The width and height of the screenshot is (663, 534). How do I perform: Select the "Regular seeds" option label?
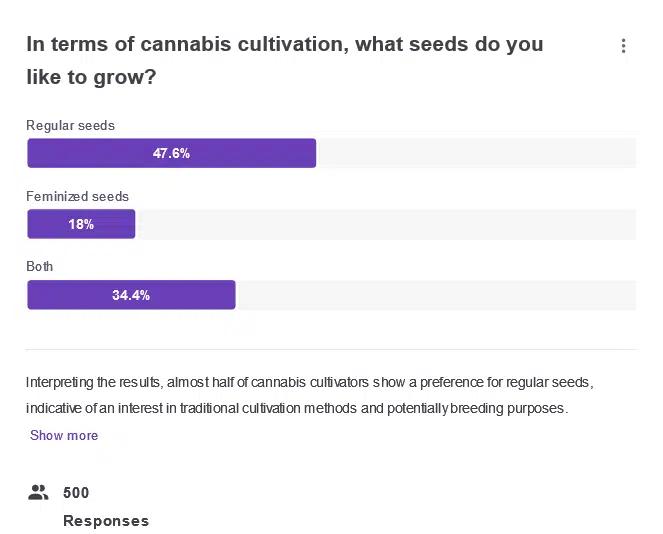(70, 126)
